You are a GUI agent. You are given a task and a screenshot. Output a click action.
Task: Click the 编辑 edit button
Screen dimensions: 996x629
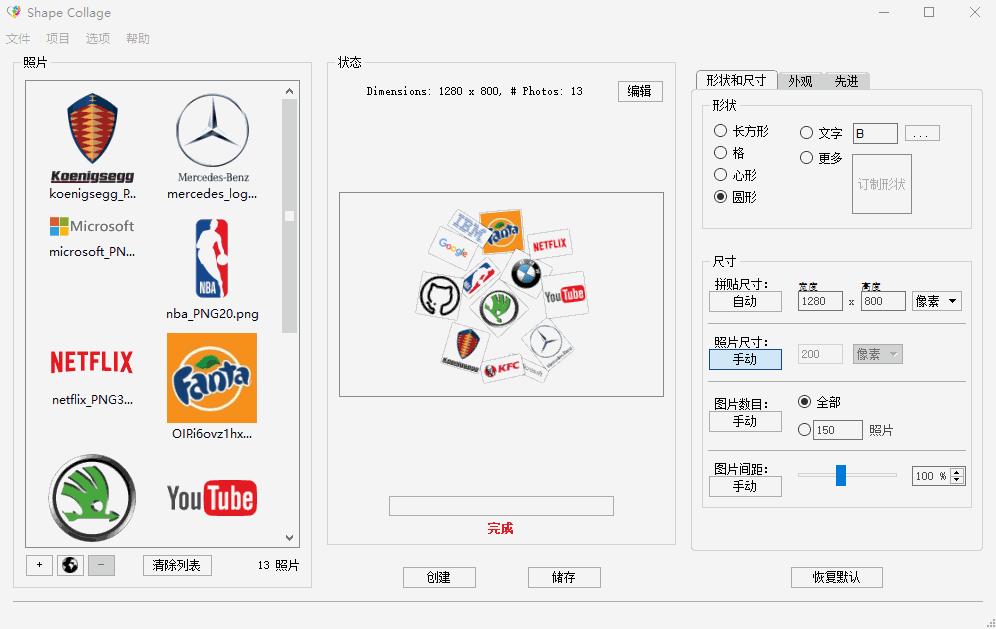coord(640,91)
